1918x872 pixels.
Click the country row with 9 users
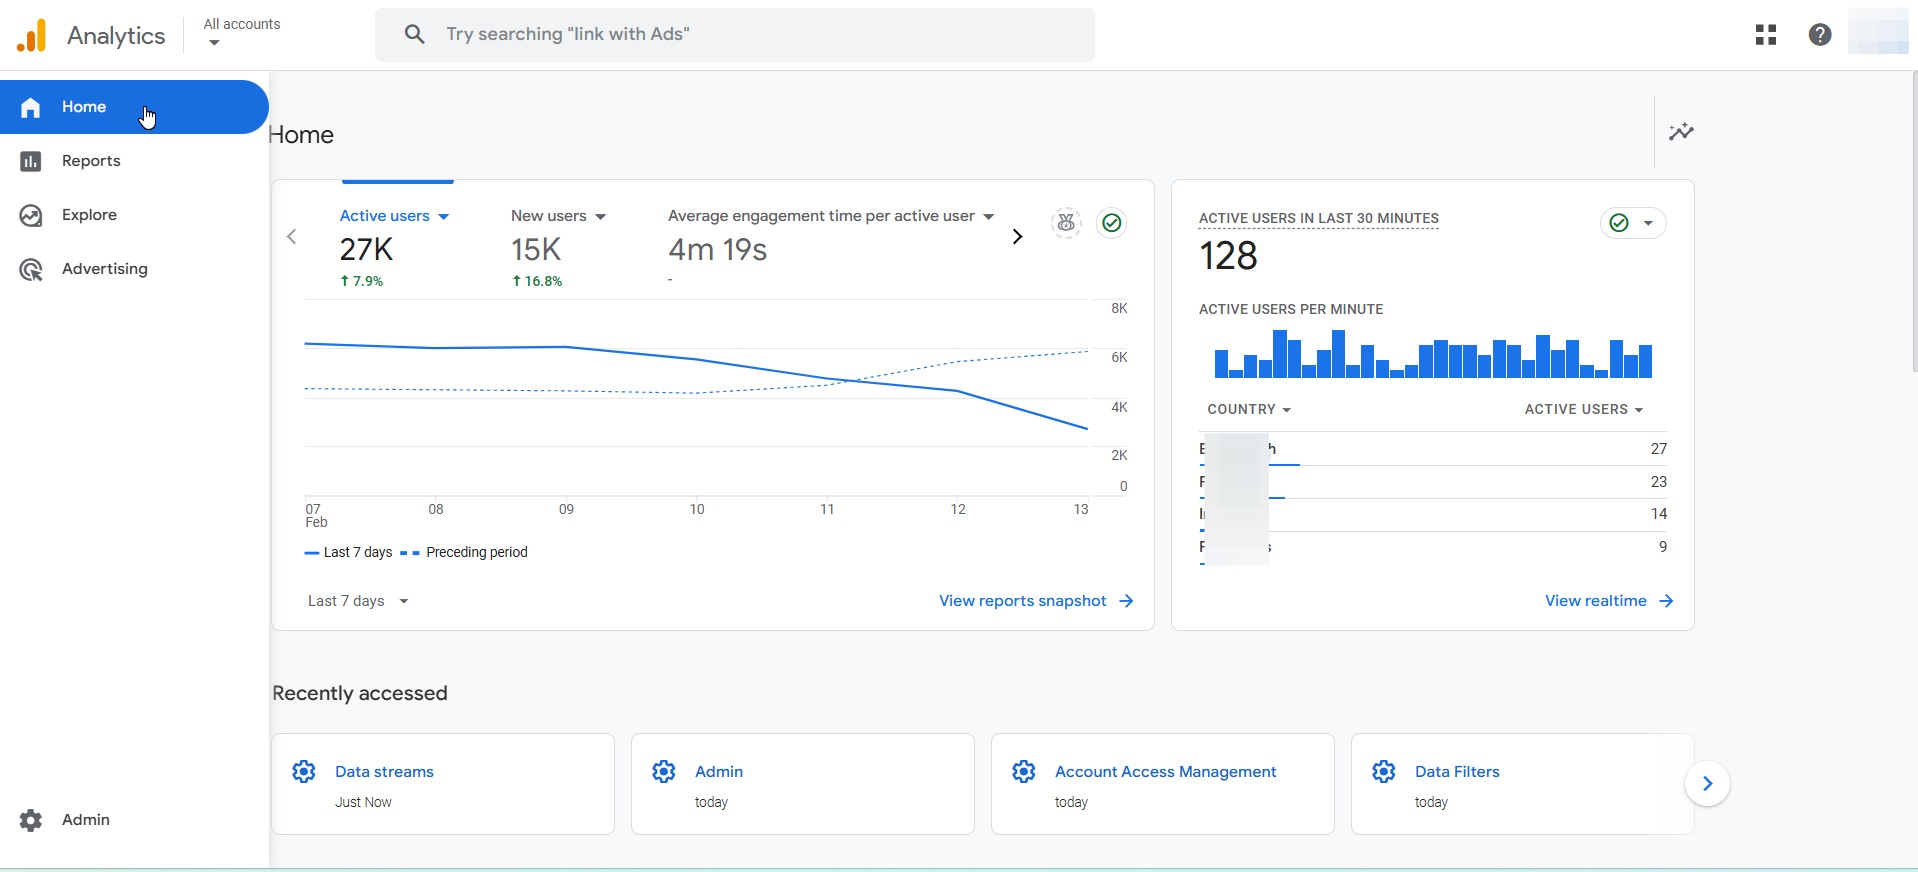1433,547
